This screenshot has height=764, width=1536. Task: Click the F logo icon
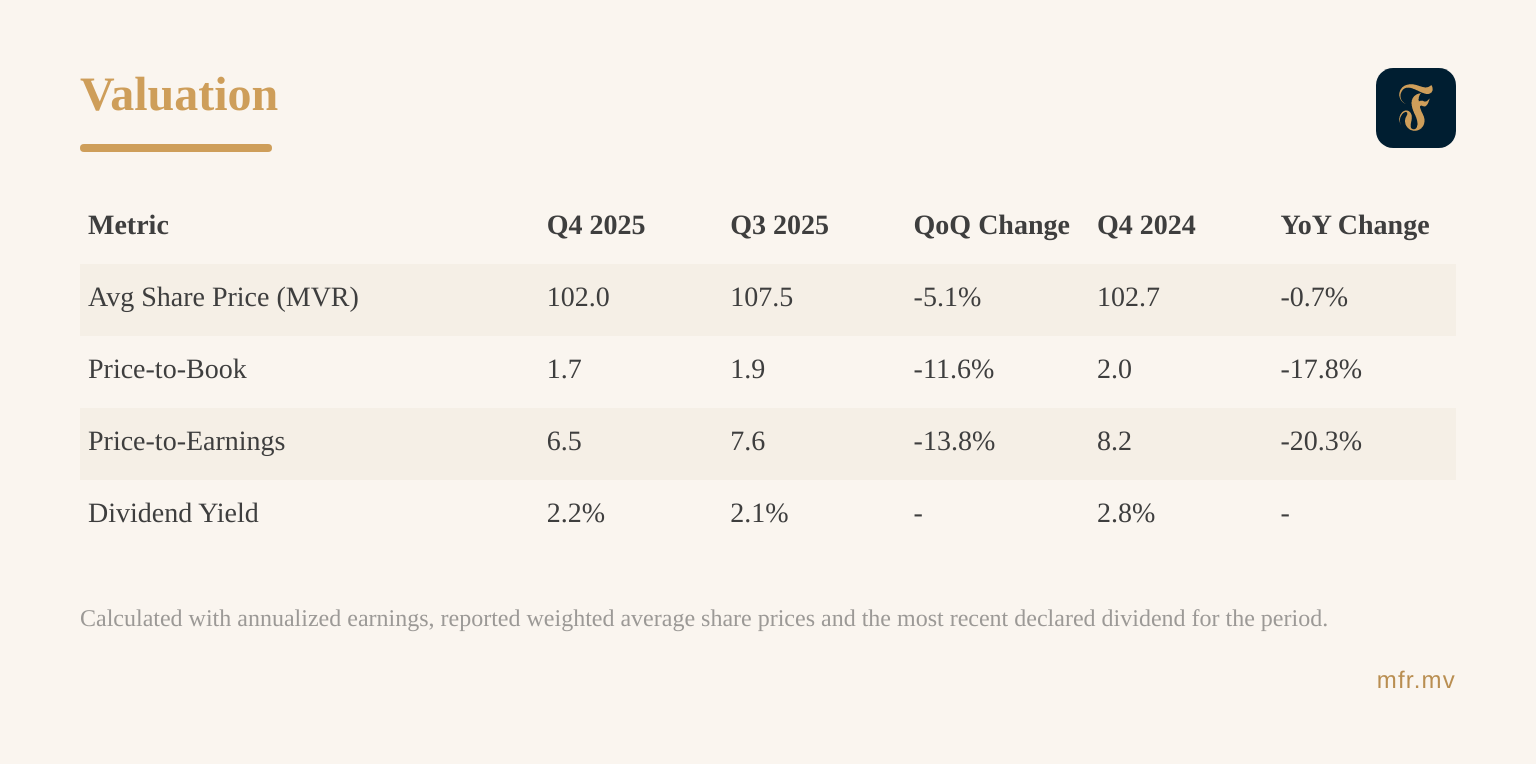1415,108
